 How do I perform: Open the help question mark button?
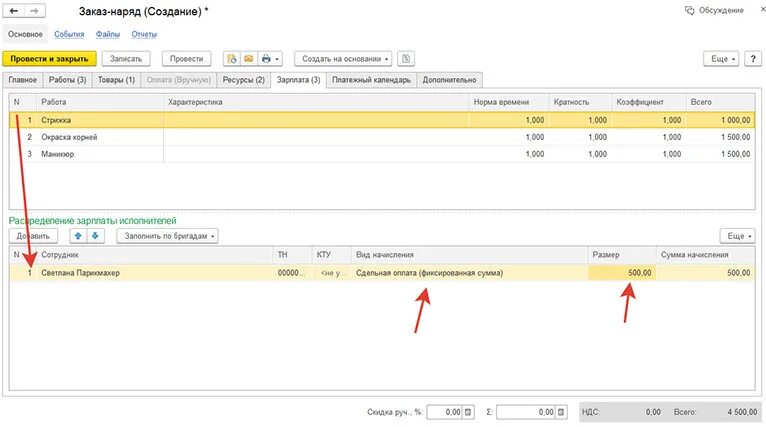coord(753,59)
